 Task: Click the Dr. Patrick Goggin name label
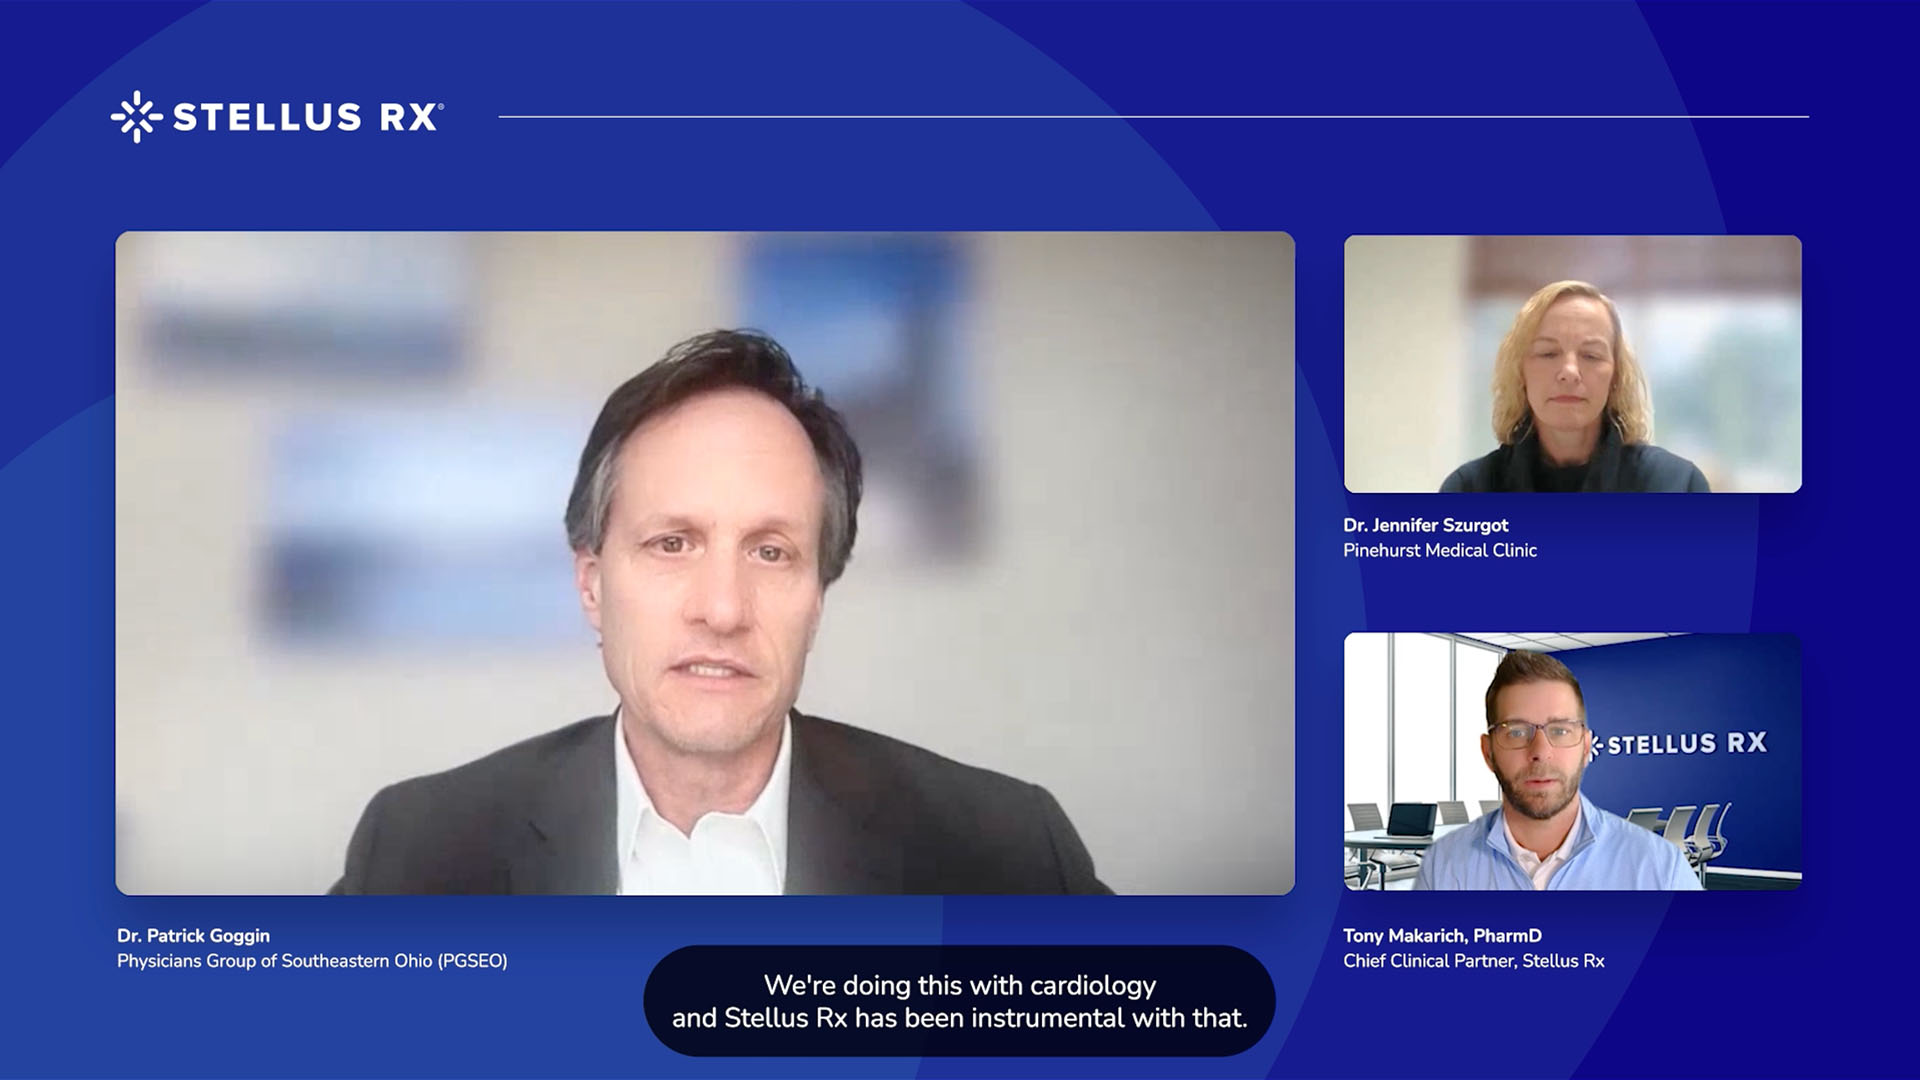[193, 936]
